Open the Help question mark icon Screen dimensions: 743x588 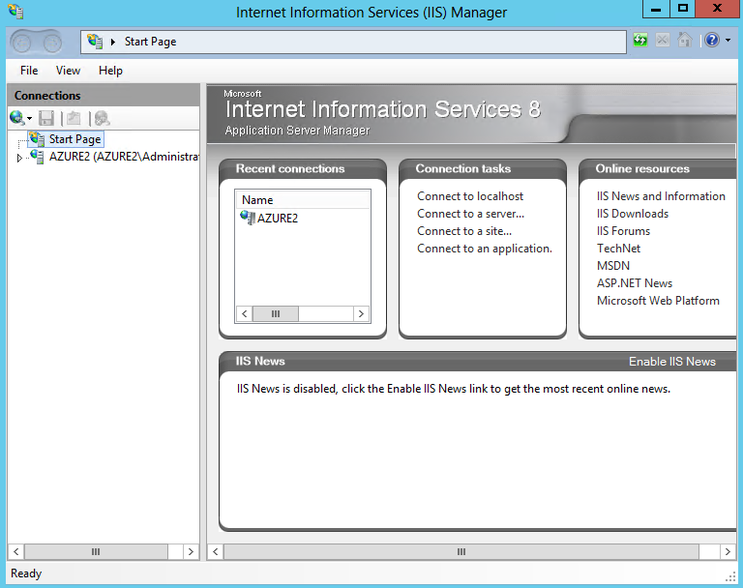tap(712, 40)
